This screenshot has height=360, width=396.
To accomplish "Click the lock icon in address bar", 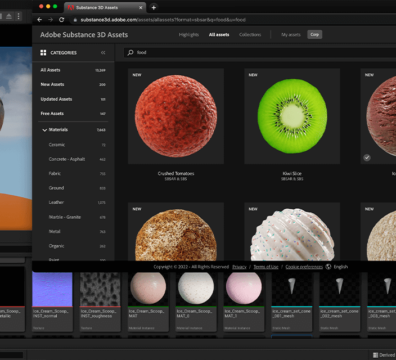I will click(x=75, y=20).
